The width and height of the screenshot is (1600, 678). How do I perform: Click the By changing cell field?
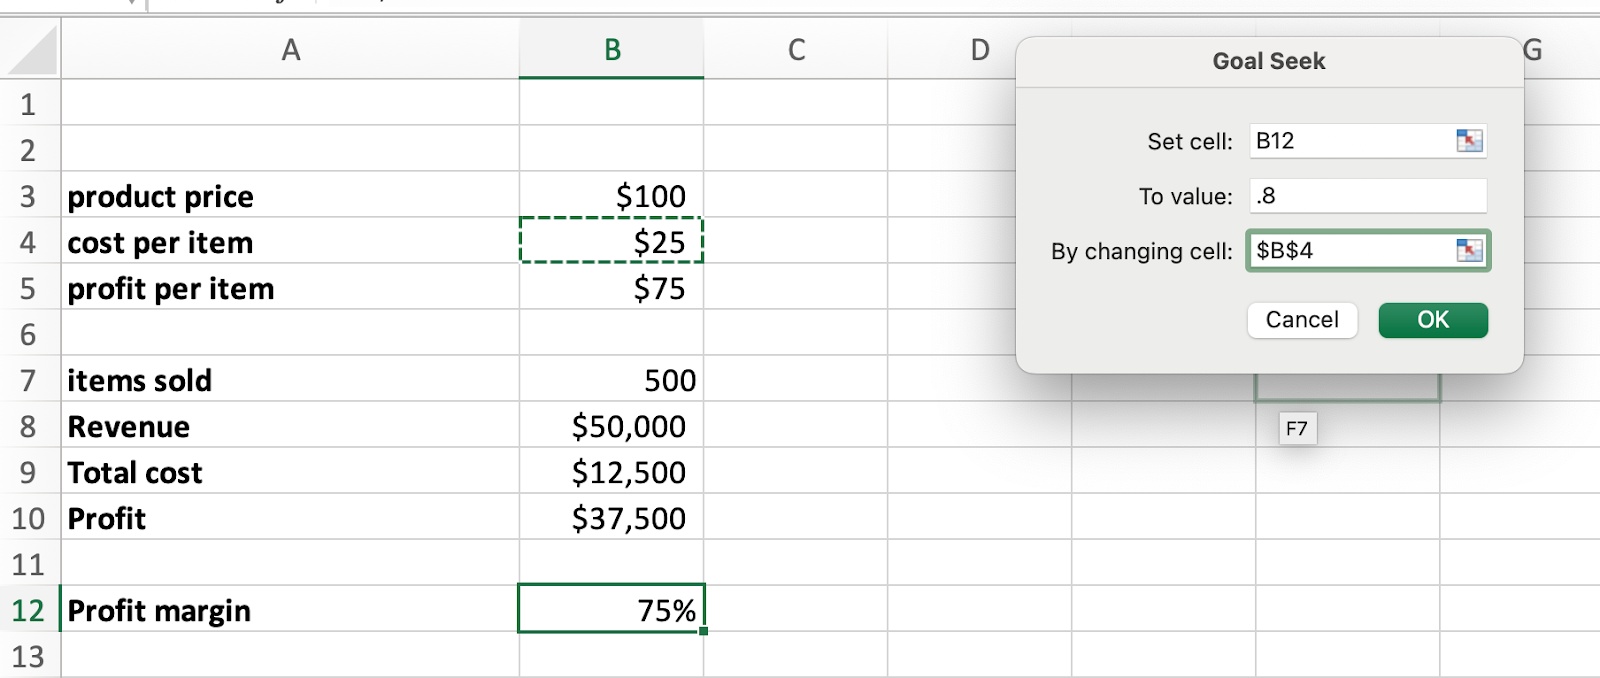(x=1350, y=250)
